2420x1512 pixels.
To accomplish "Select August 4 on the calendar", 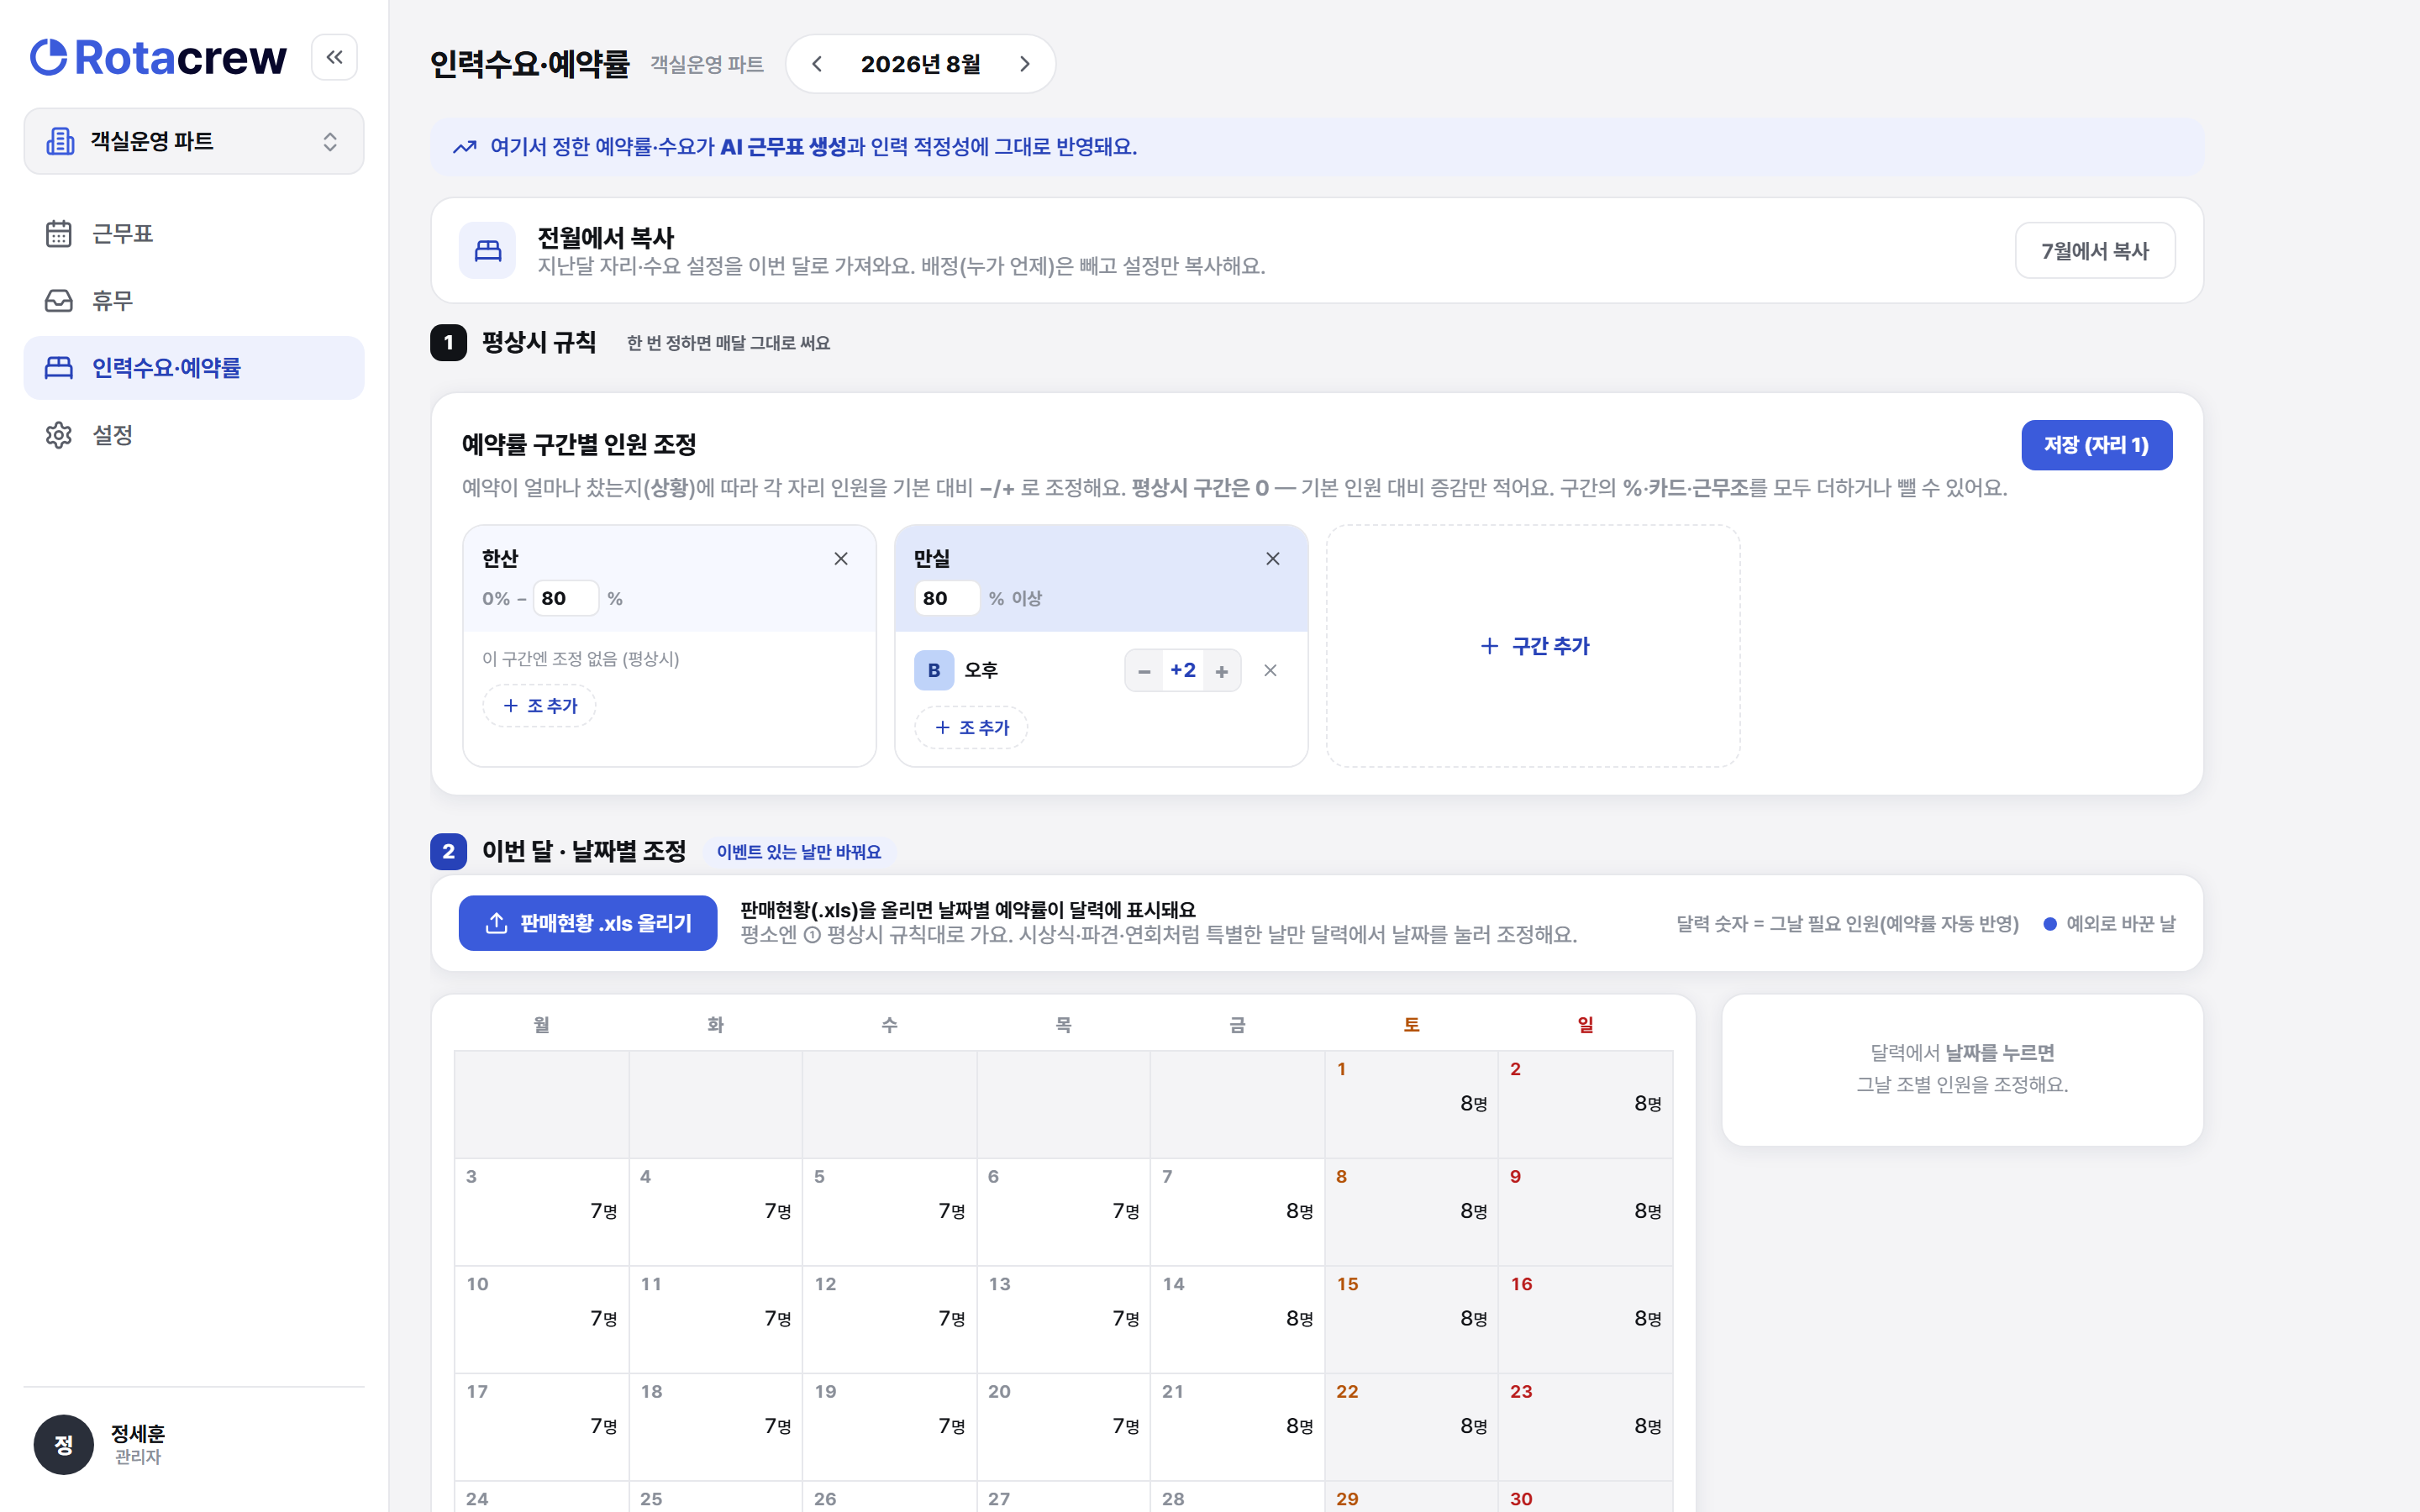I will coord(715,1212).
